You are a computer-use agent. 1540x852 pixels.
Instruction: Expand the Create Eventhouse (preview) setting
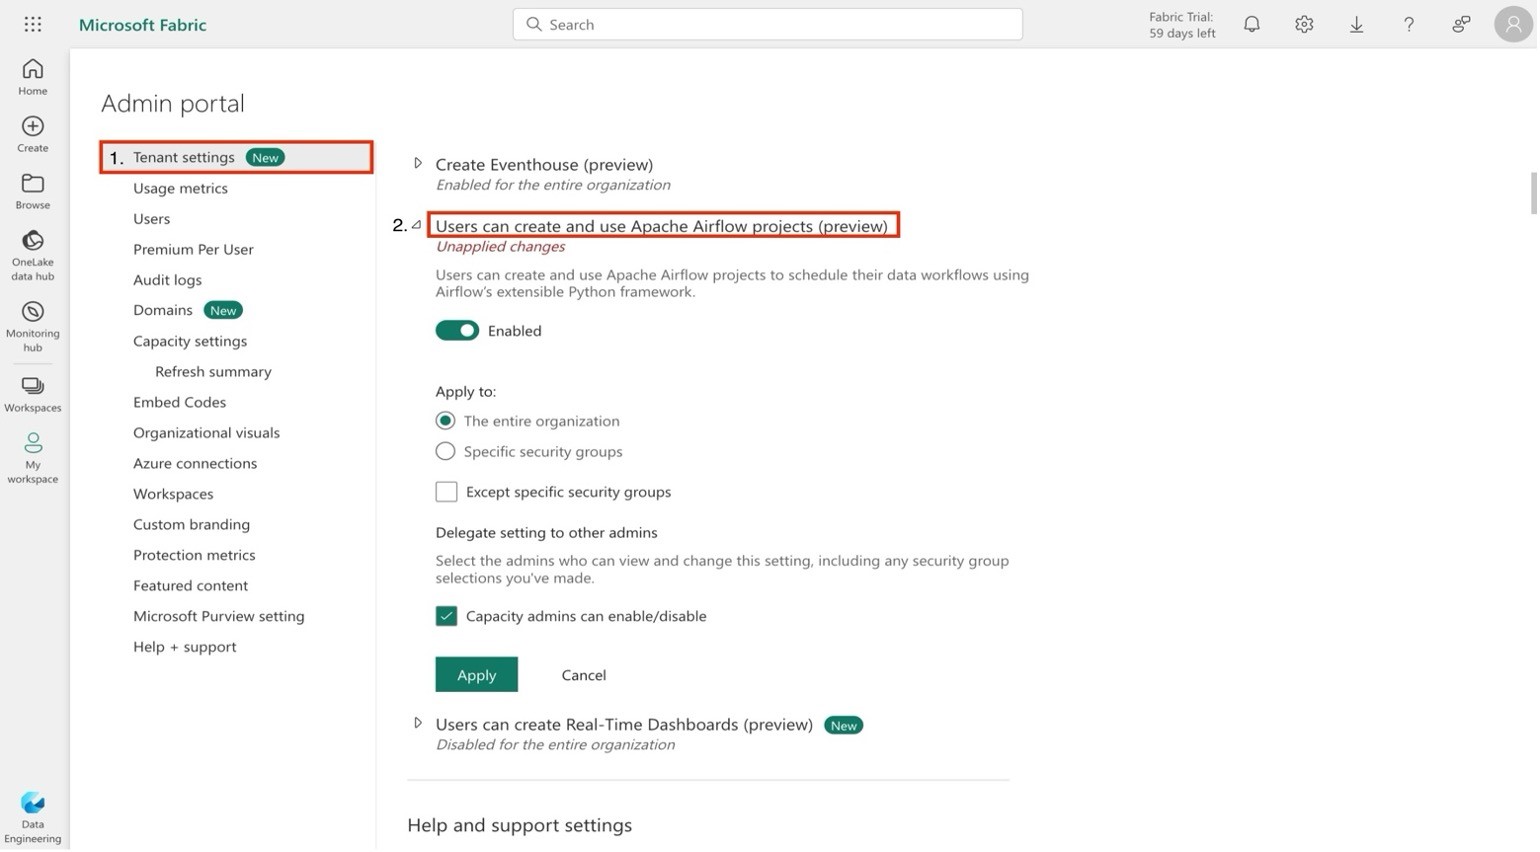pos(419,163)
